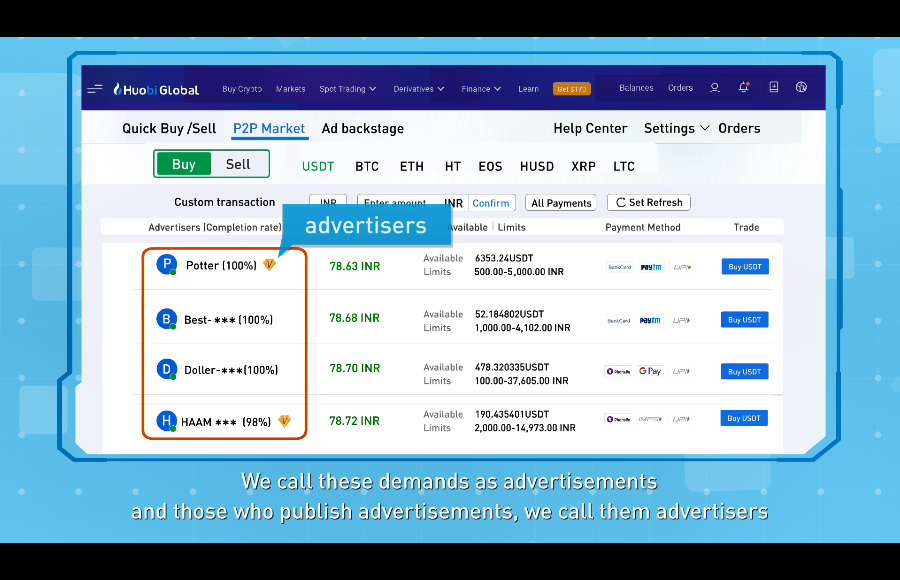Click the bank card icon in Best-*** row
This screenshot has height=580, width=900.
pos(619,320)
